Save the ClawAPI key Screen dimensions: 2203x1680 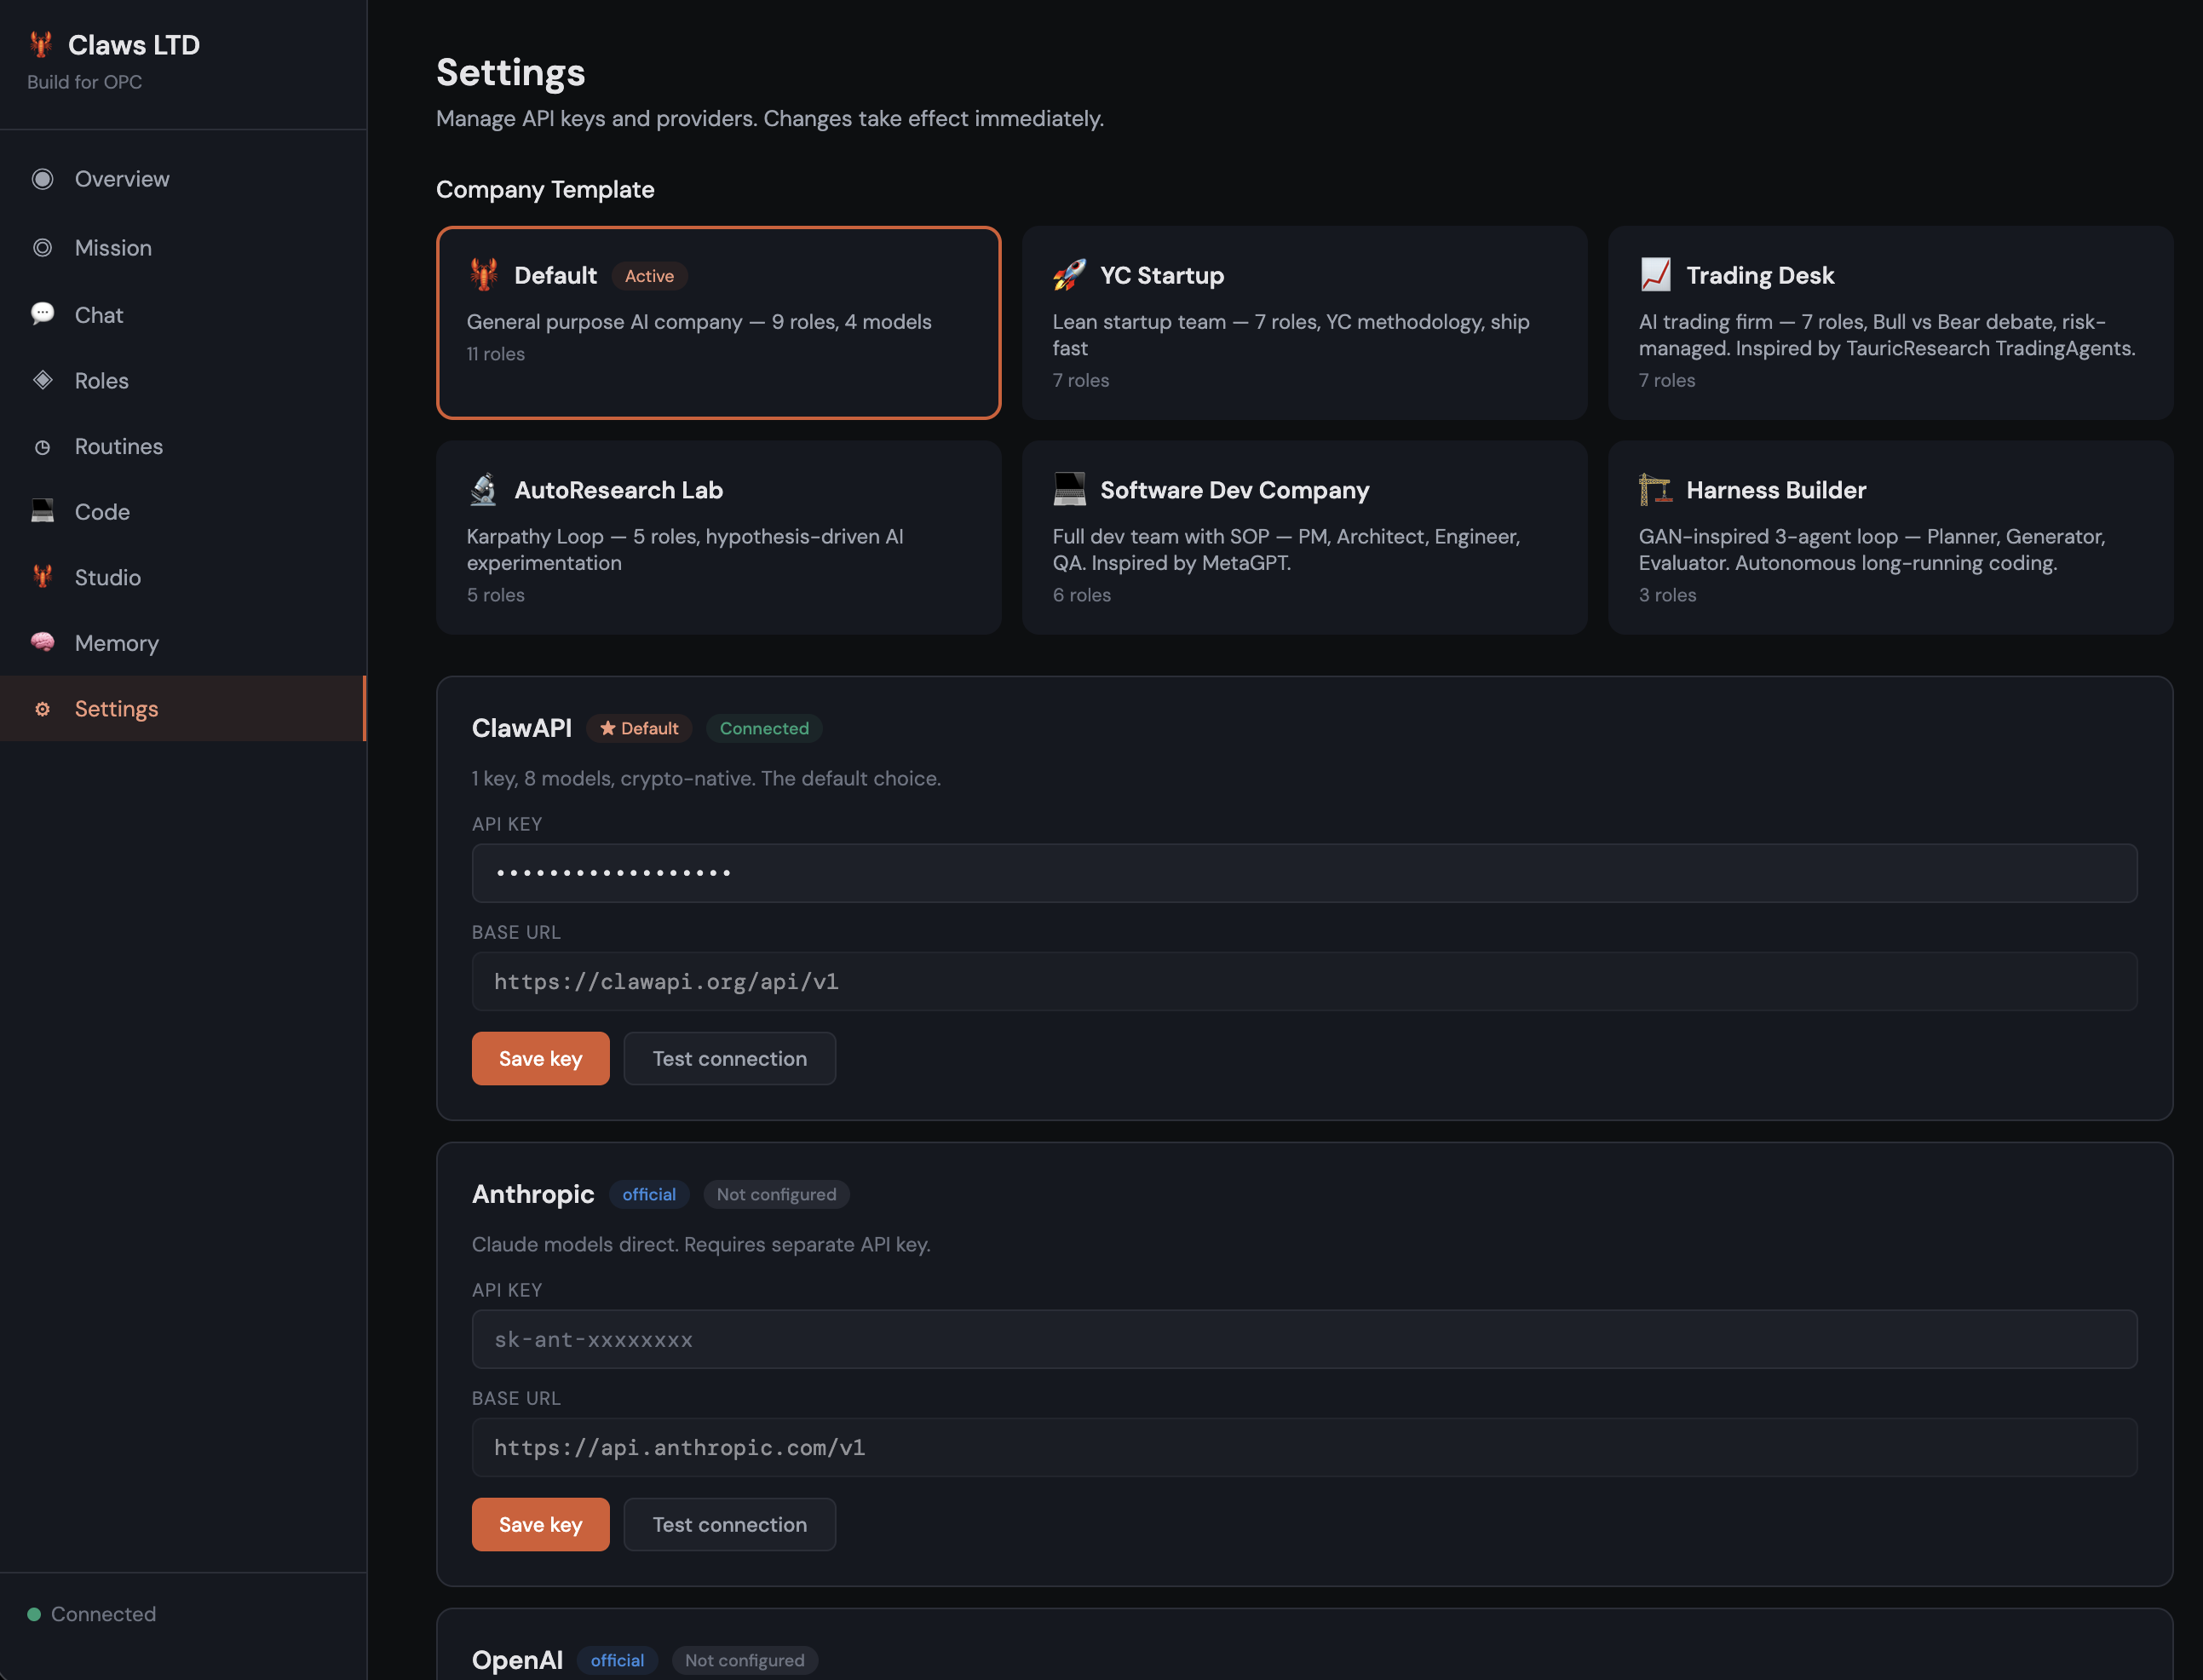(x=540, y=1059)
